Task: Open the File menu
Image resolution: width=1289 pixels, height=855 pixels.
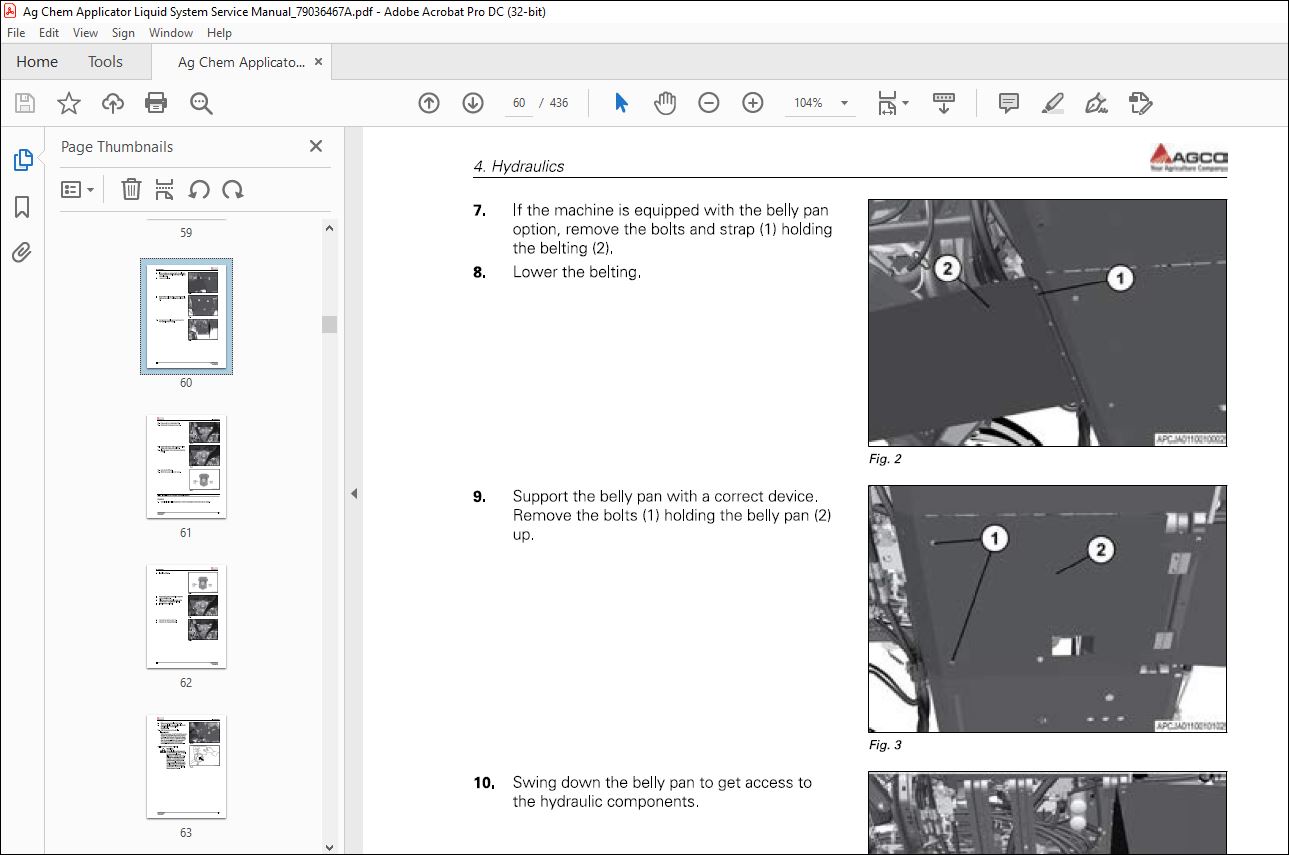Action: [x=16, y=33]
